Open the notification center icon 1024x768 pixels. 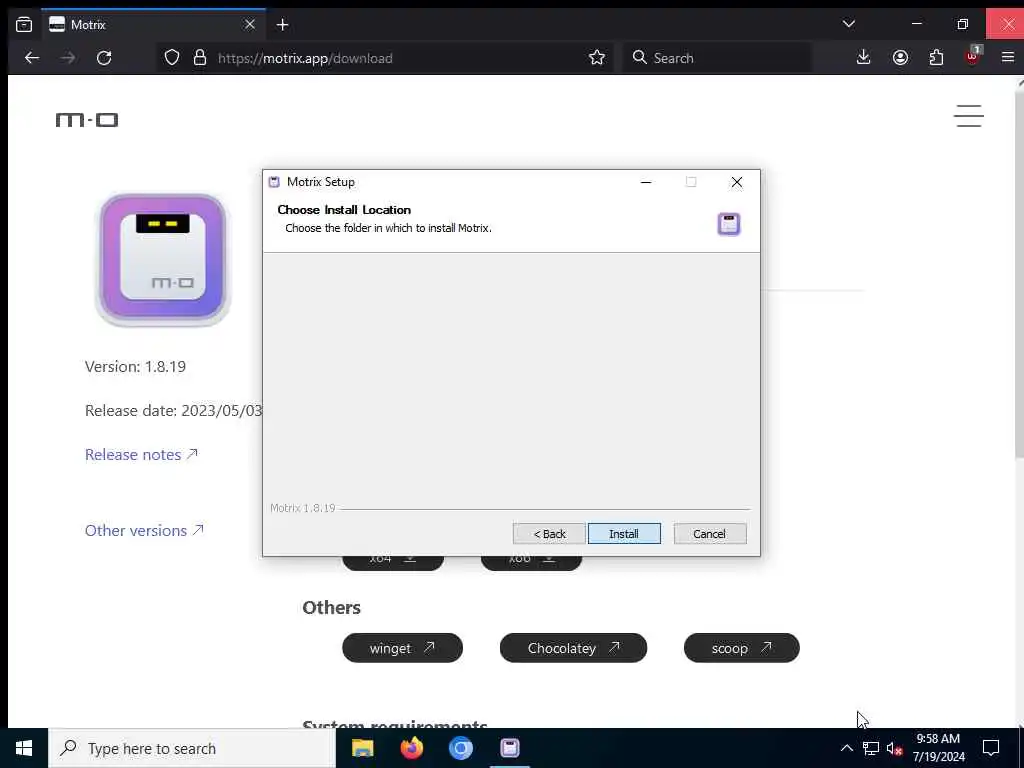click(991, 748)
